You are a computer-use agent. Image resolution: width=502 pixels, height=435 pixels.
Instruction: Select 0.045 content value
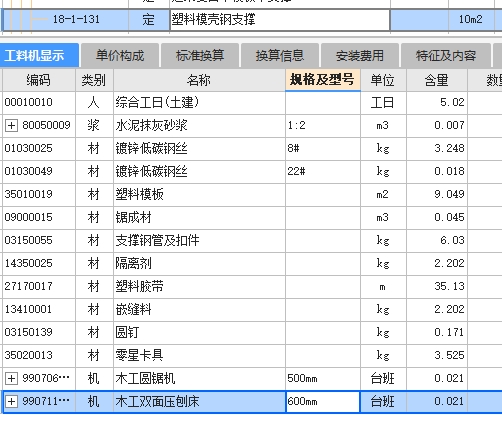coord(437,218)
